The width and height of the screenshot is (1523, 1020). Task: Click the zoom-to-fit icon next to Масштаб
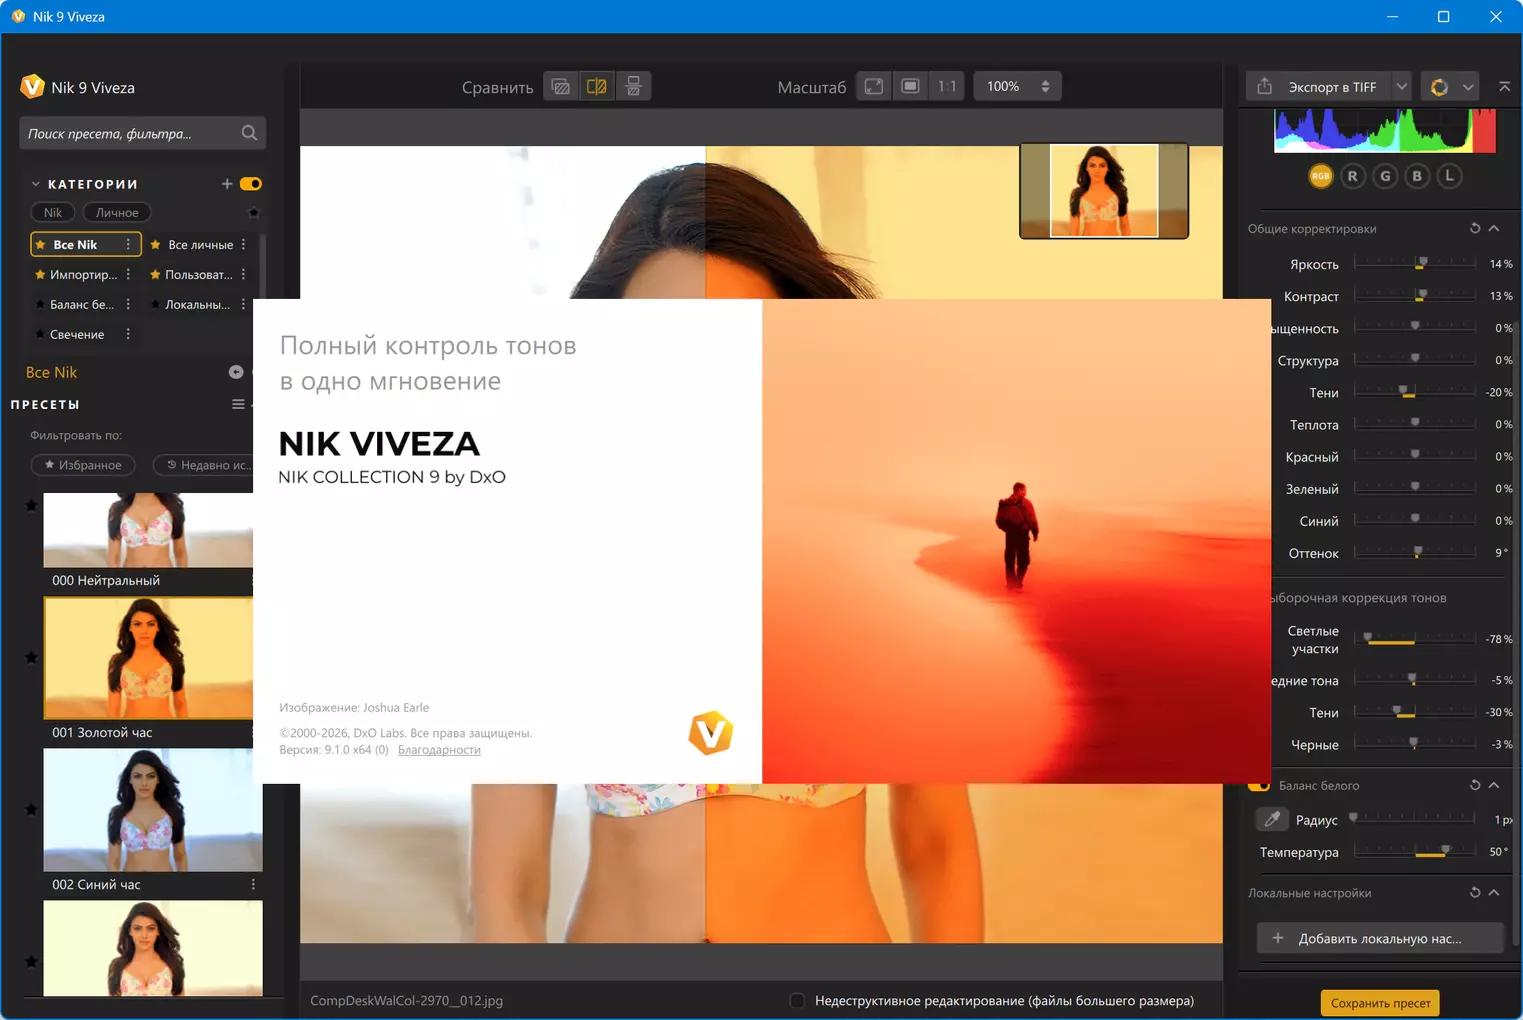[874, 87]
